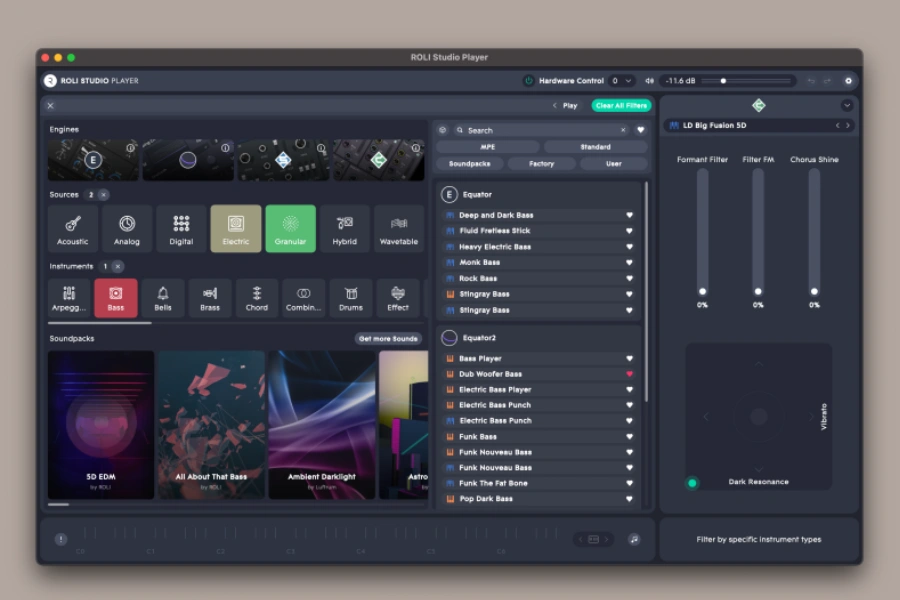Screen dimensions: 900x600
Task: Clear the search field X
Action: (623, 130)
